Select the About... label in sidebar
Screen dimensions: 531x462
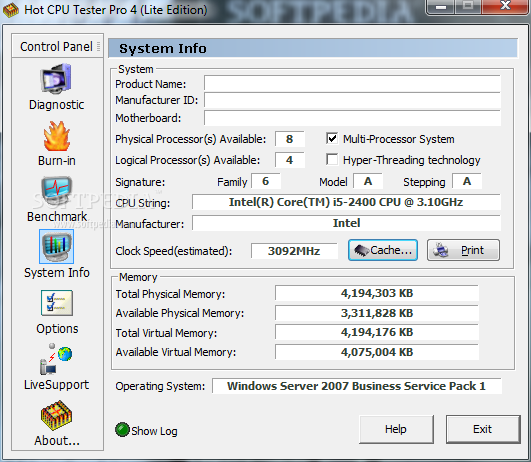pos(57,441)
